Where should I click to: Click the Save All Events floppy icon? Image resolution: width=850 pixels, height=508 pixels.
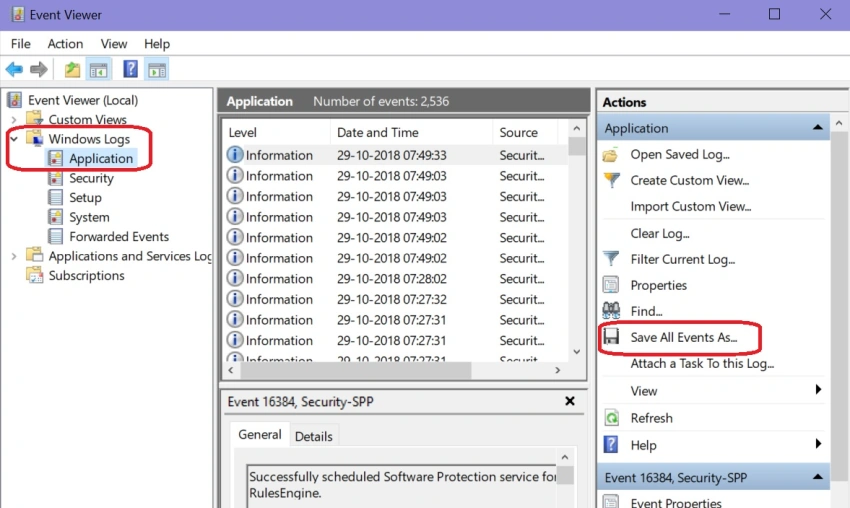point(611,337)
